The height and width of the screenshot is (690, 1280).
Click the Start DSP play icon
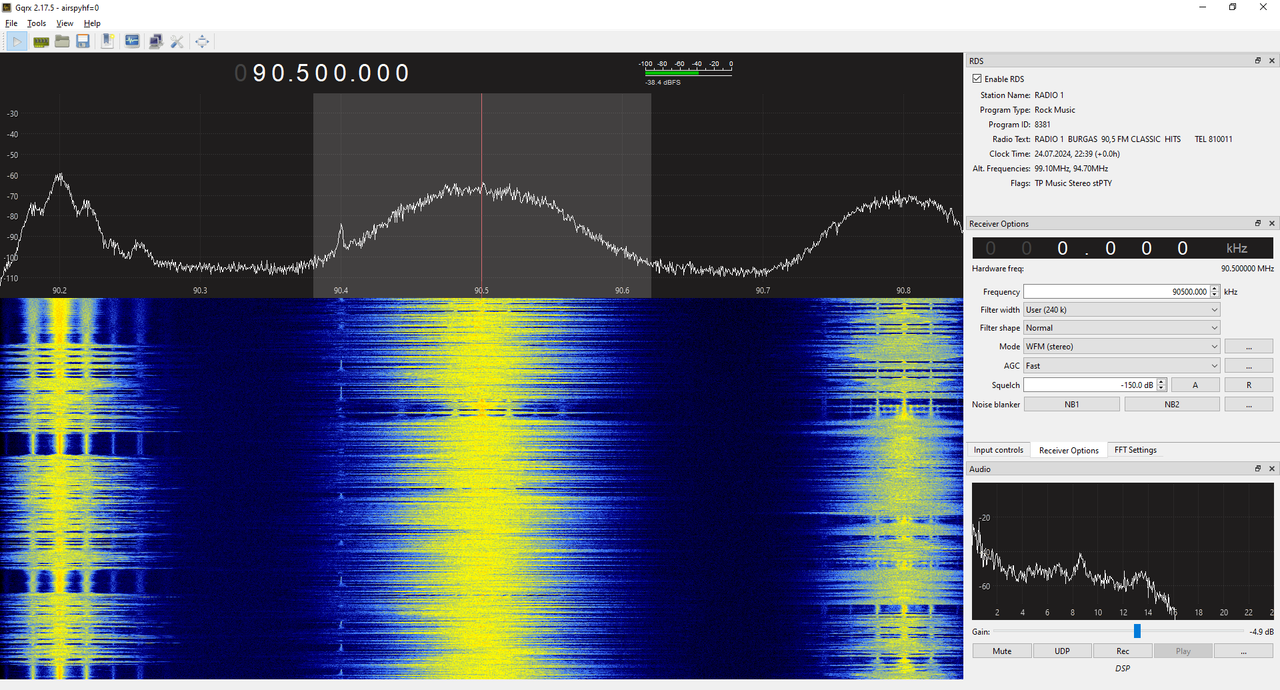click(18, 41)
